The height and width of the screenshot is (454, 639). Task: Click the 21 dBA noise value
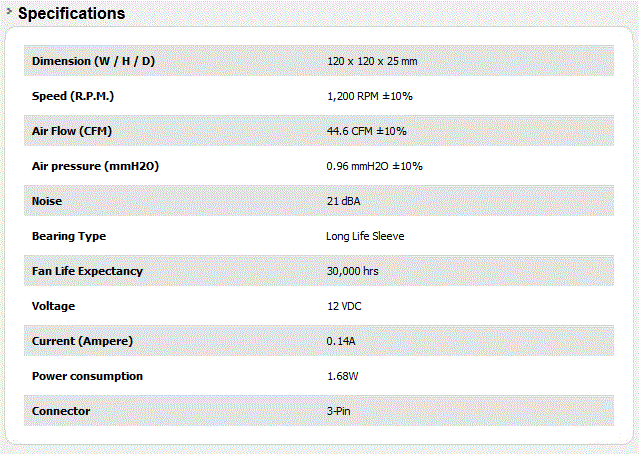tap(344, 201)
